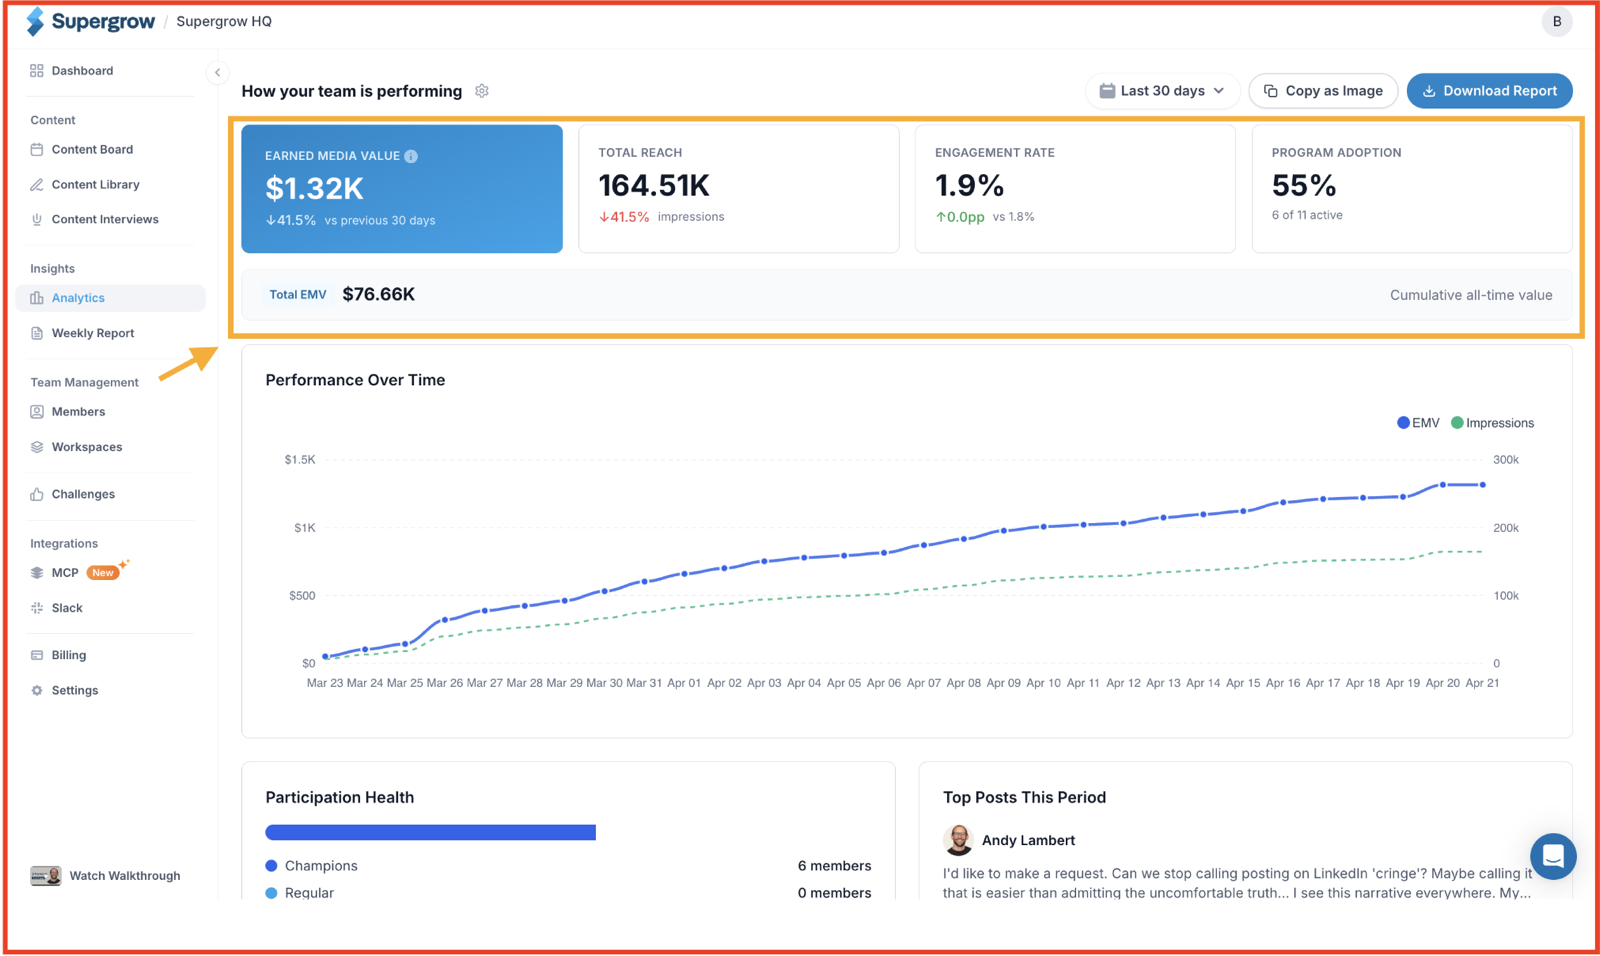This screenshot has height=956, width=1600.
Task: Open the gear settings beside performance heading
Action: pyautogui.click(x=482, y=91)
